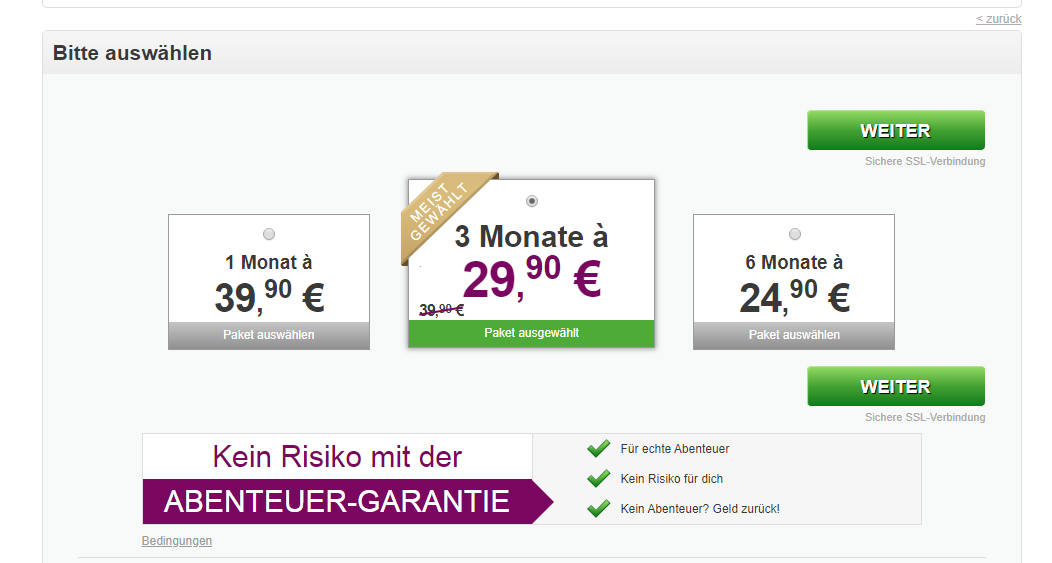Click the Kein Risiko mit der heading
This screenshot has height=563, width=1052.
[337, 457]
